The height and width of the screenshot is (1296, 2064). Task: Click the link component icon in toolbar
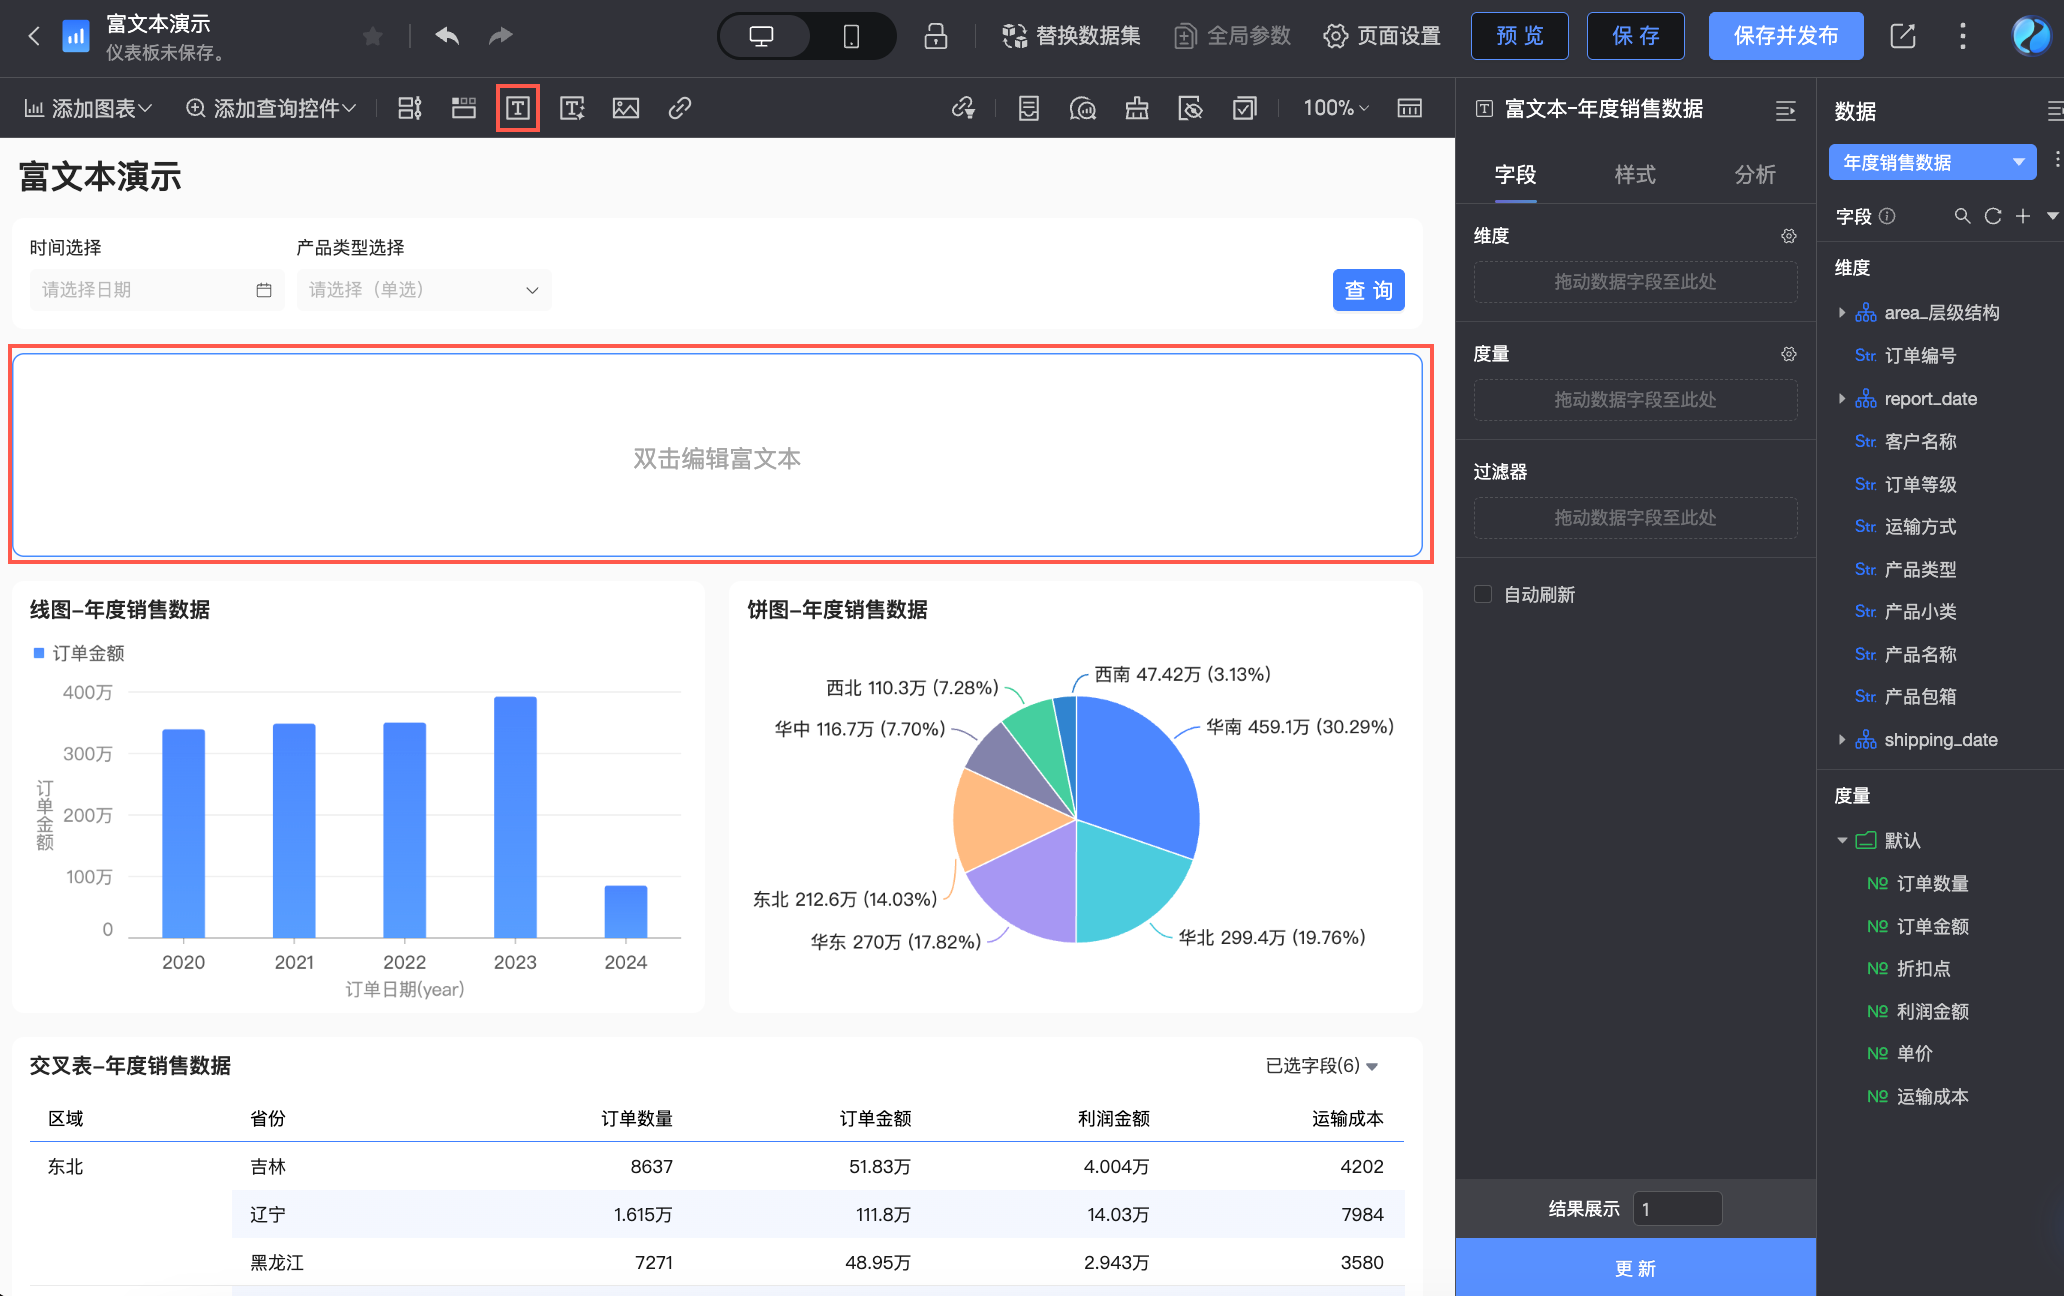click(680, 108)
